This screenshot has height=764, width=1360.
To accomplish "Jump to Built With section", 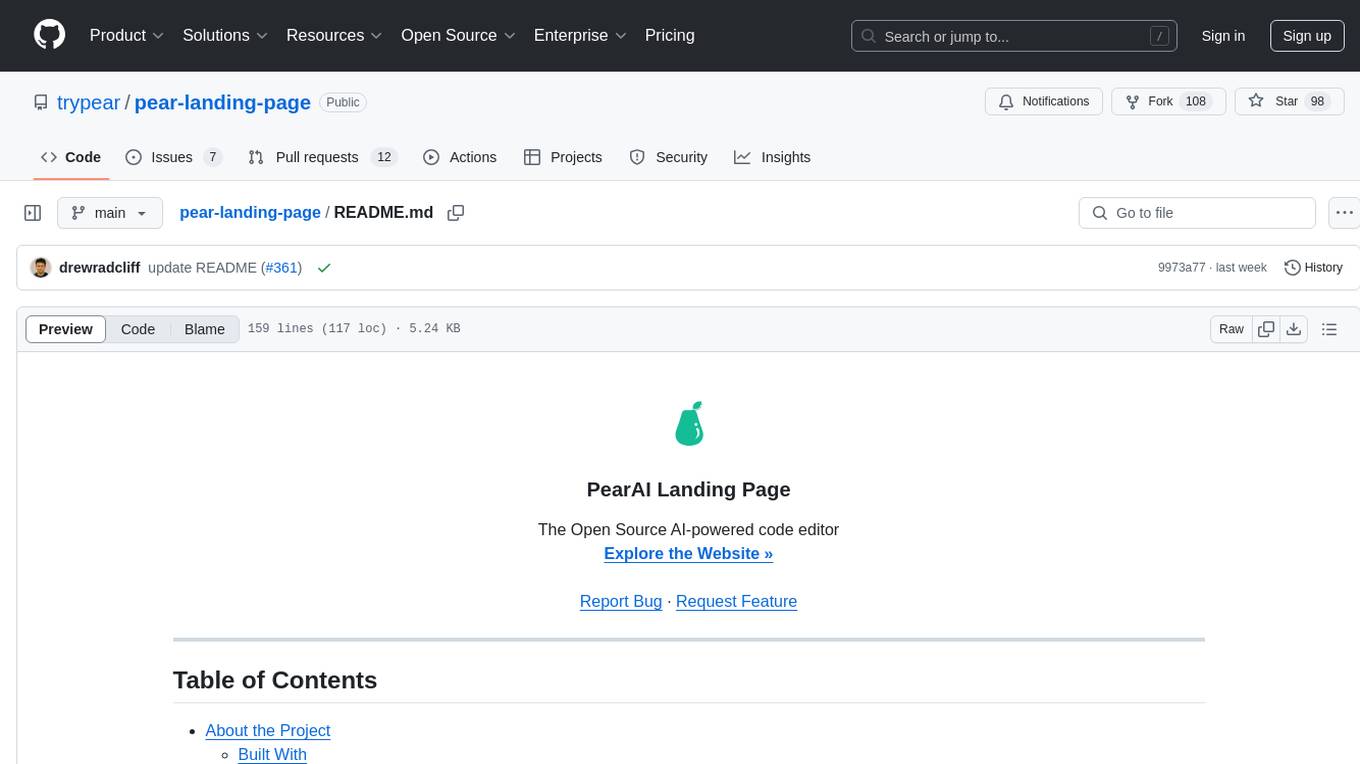I will 272,754.
